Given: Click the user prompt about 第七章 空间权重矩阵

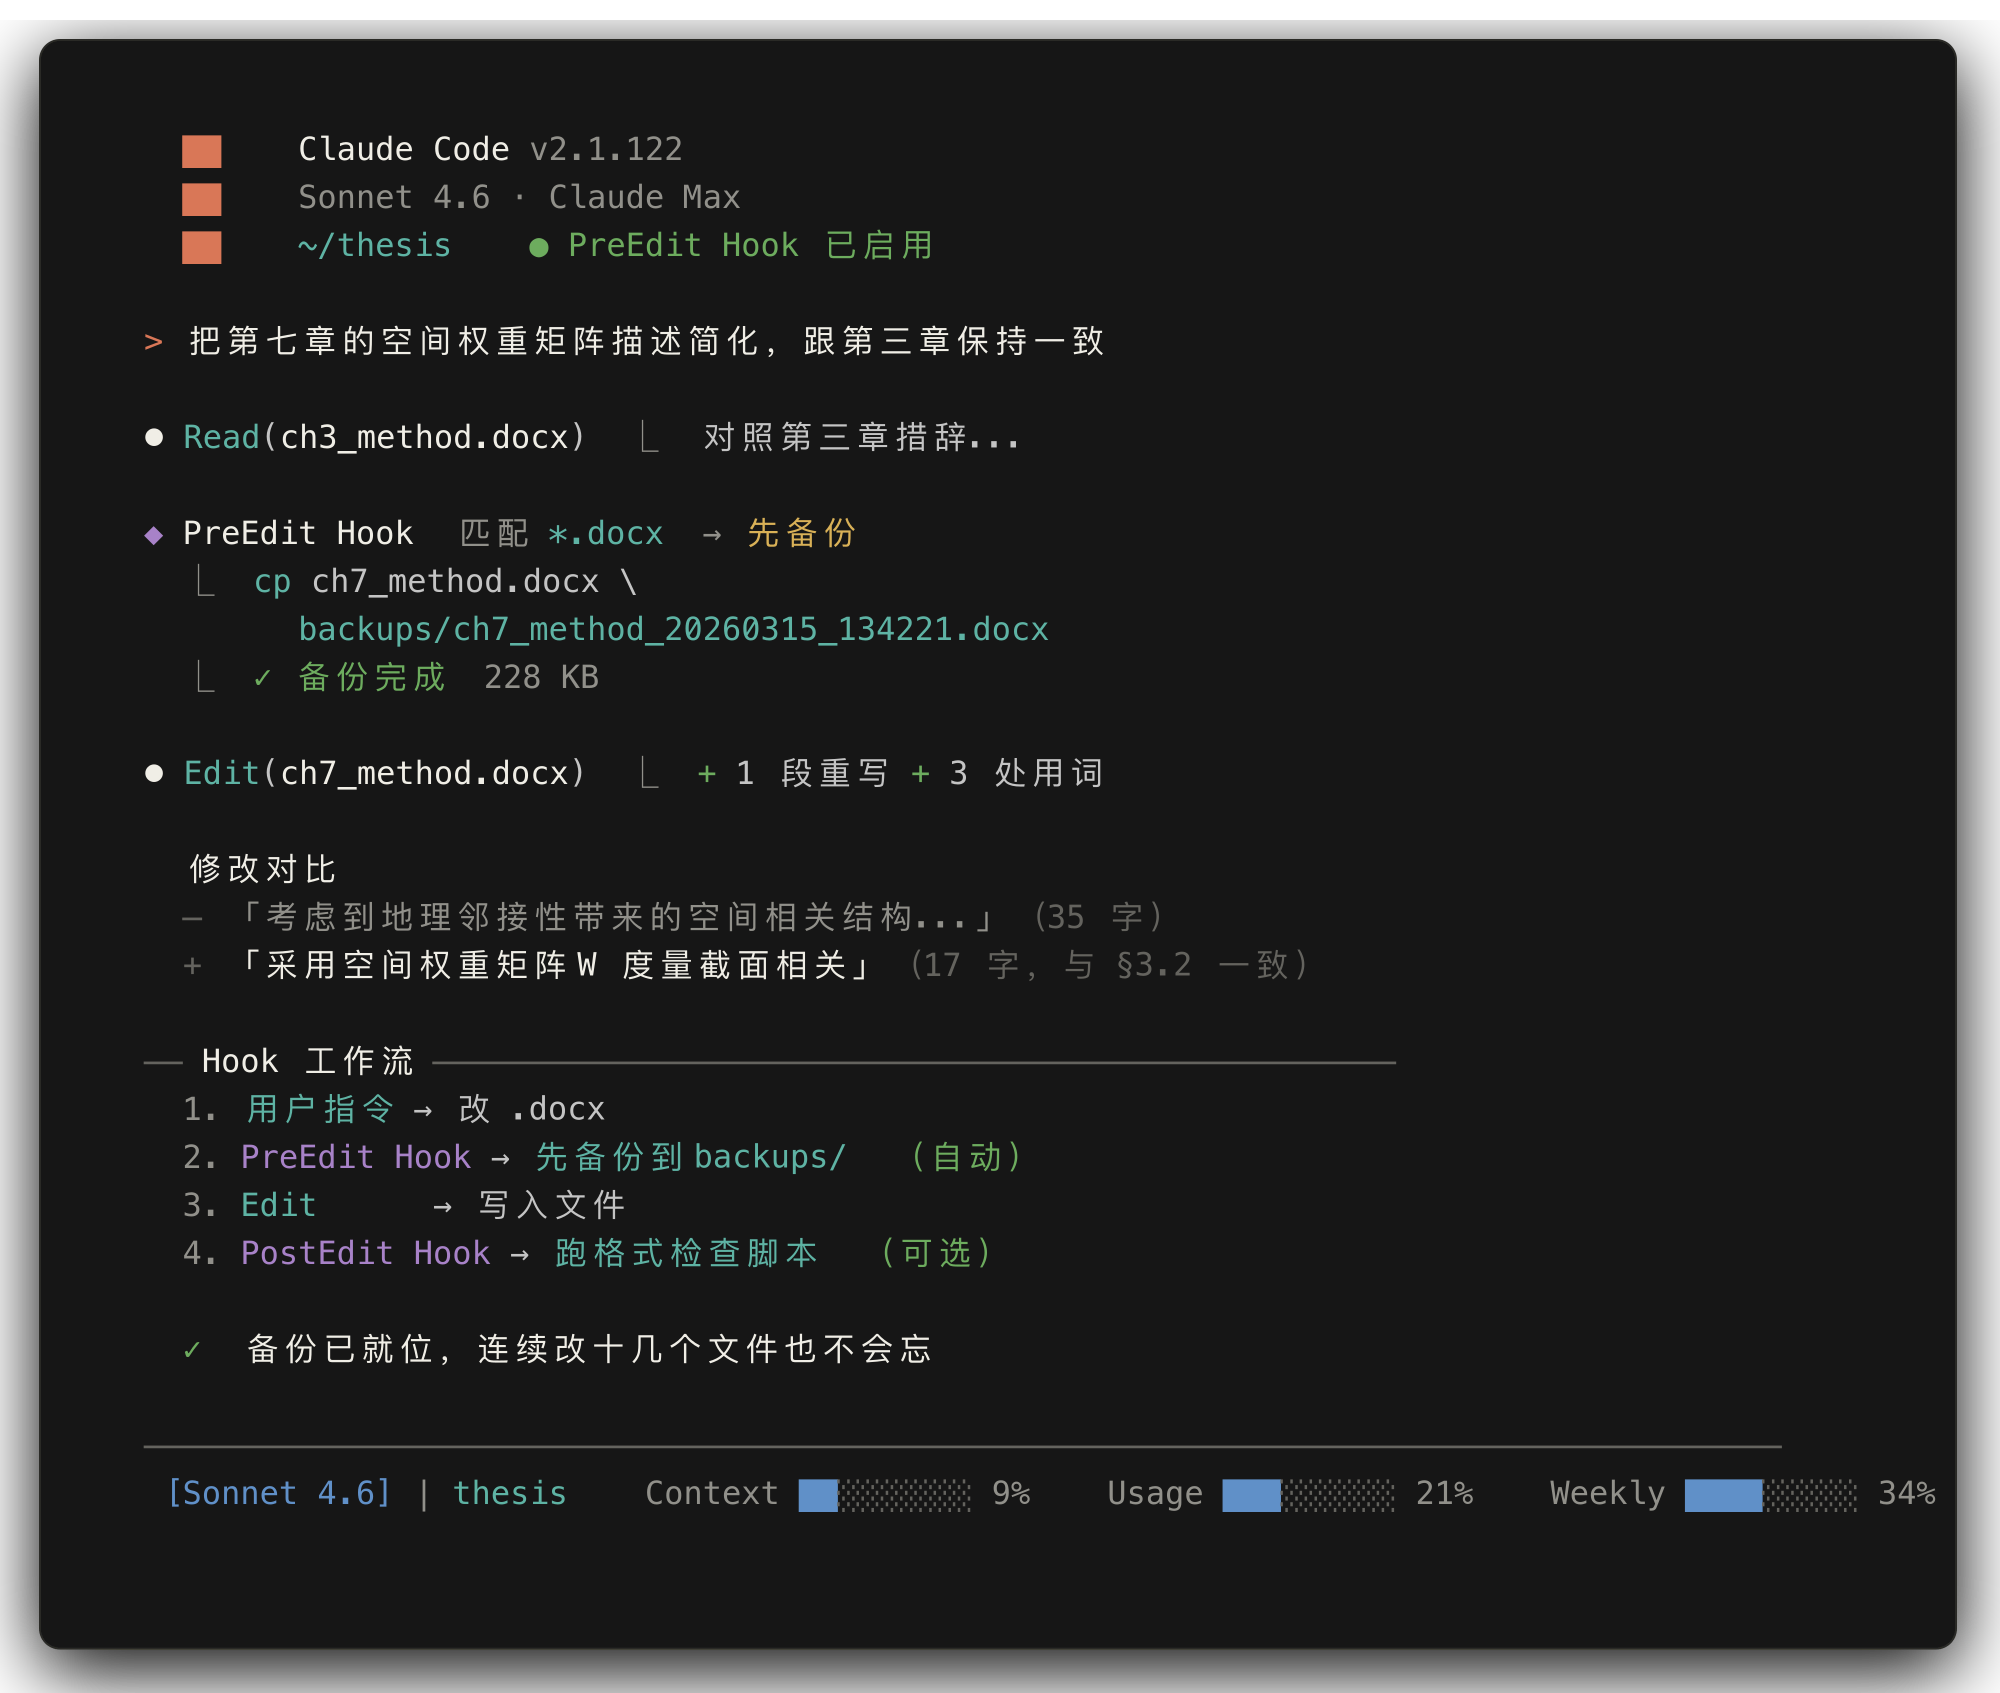Looking at the screenshot, I should pyautogui.click(x=647, y=341).
